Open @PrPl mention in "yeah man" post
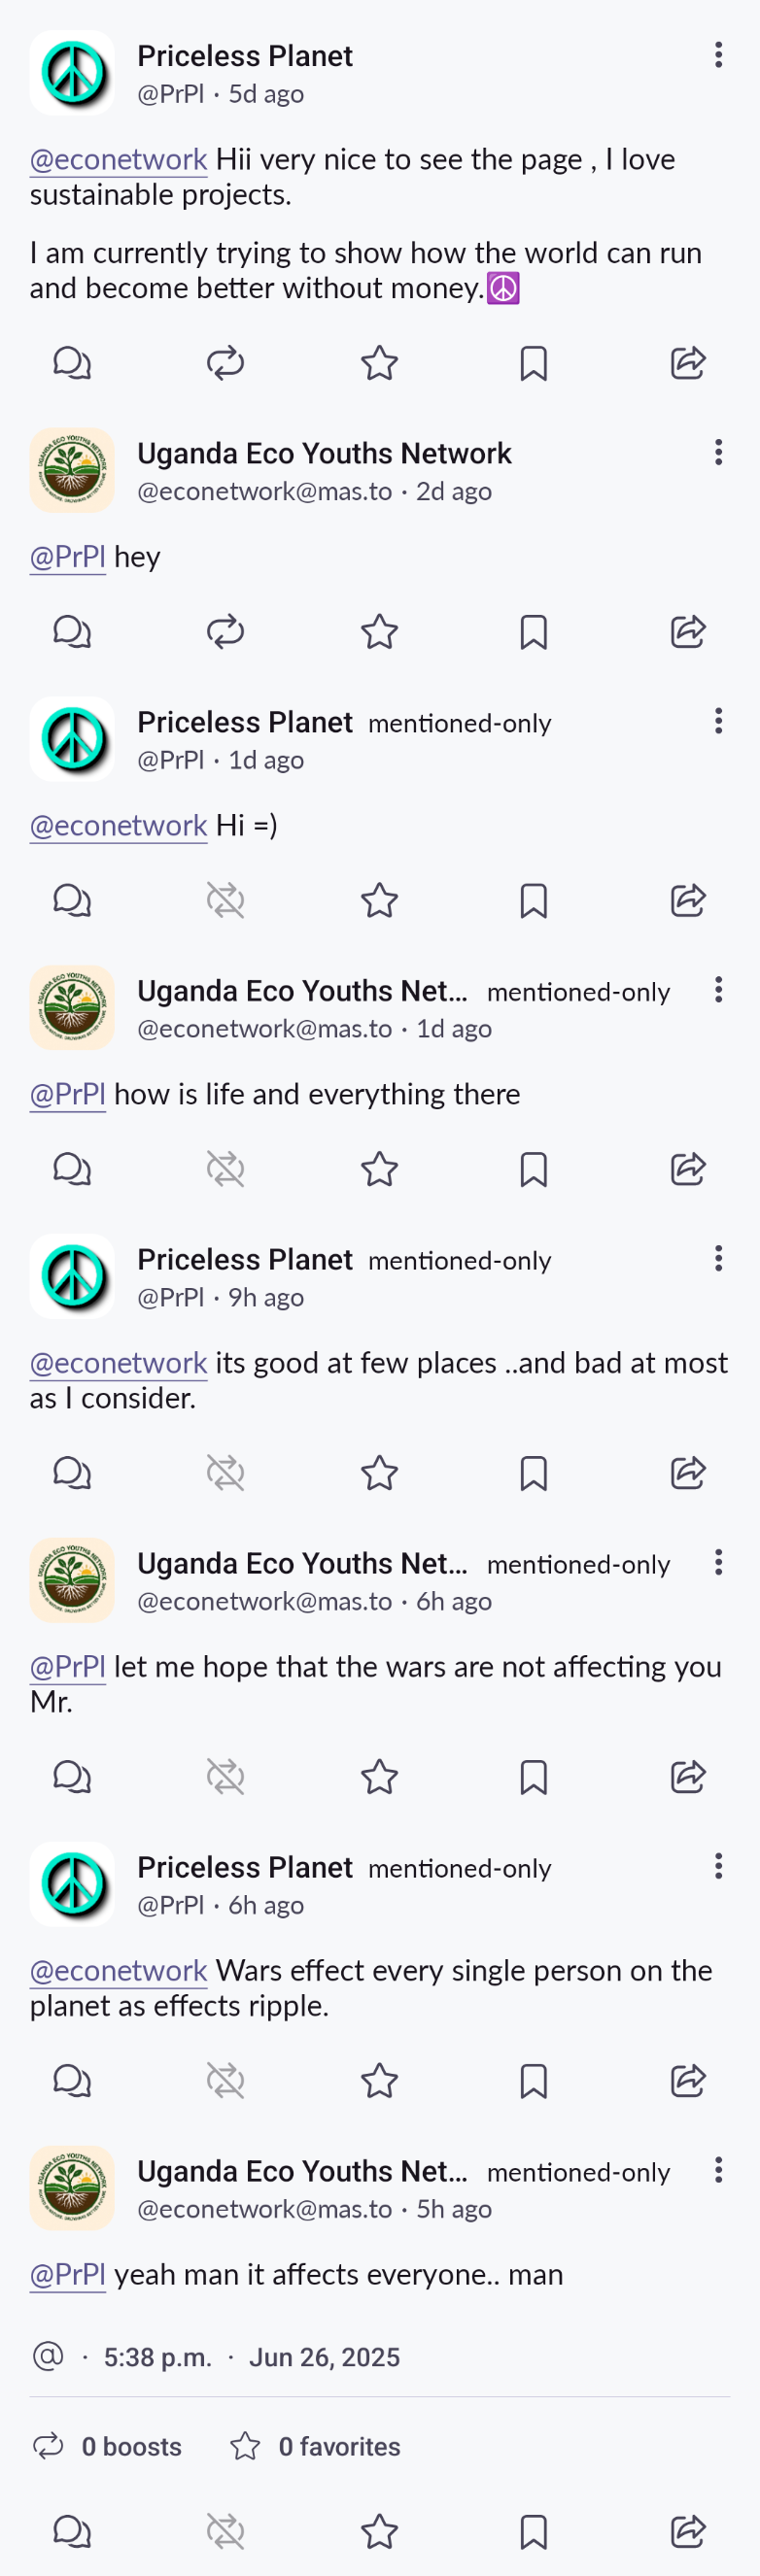 tap(67, 2275)
